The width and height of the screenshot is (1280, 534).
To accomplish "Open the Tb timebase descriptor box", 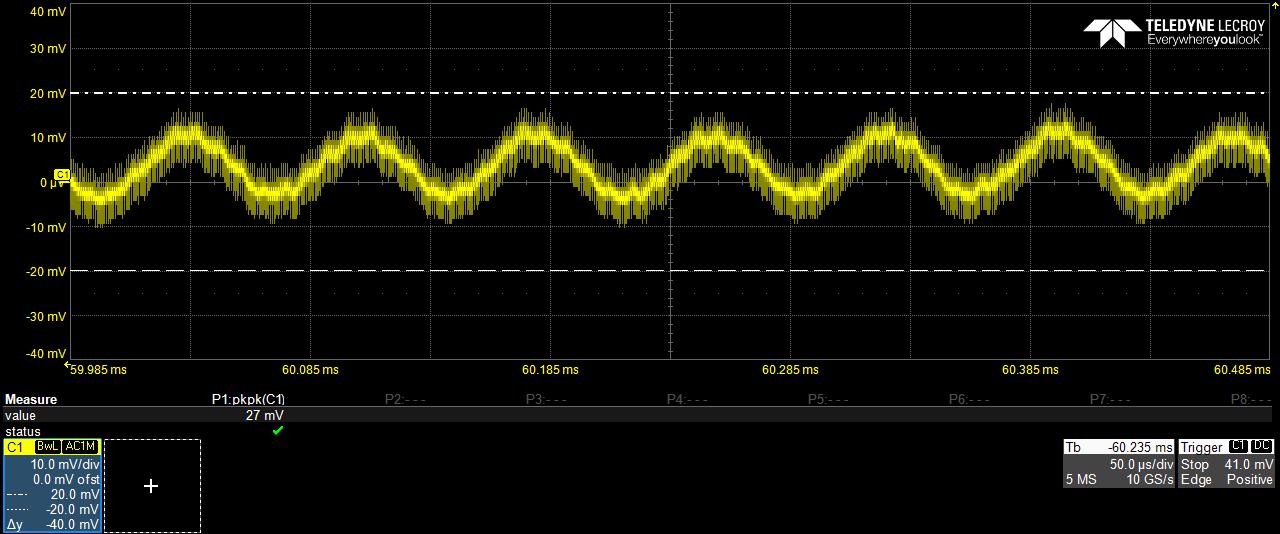I will pos(1118,464).
